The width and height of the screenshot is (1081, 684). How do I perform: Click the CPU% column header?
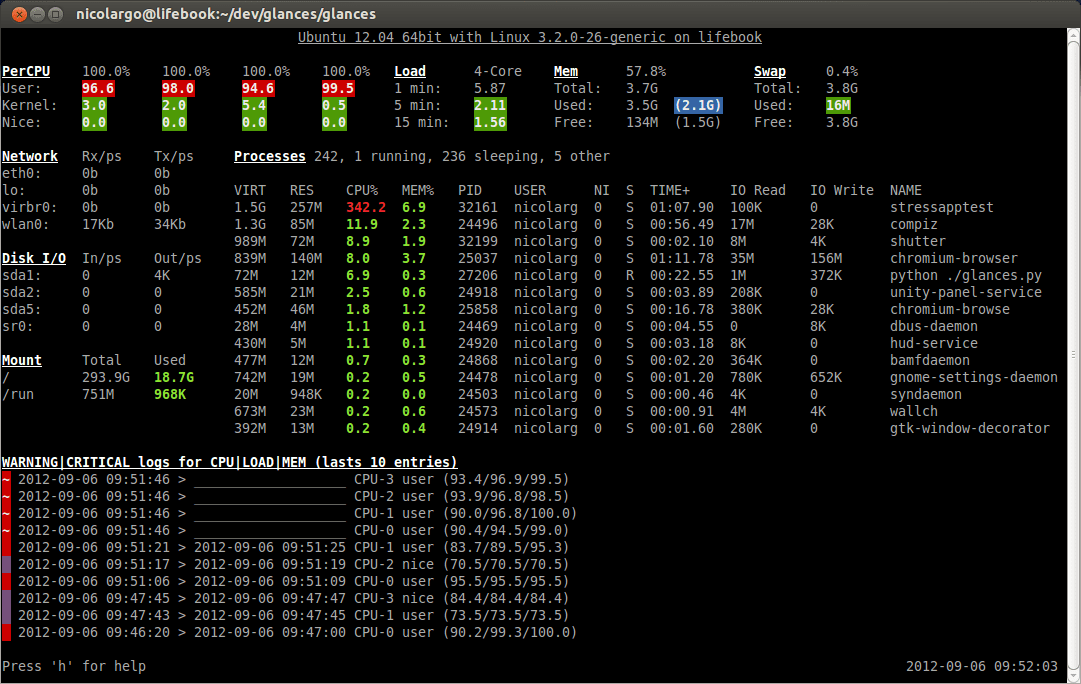click(x=362, y=190)
